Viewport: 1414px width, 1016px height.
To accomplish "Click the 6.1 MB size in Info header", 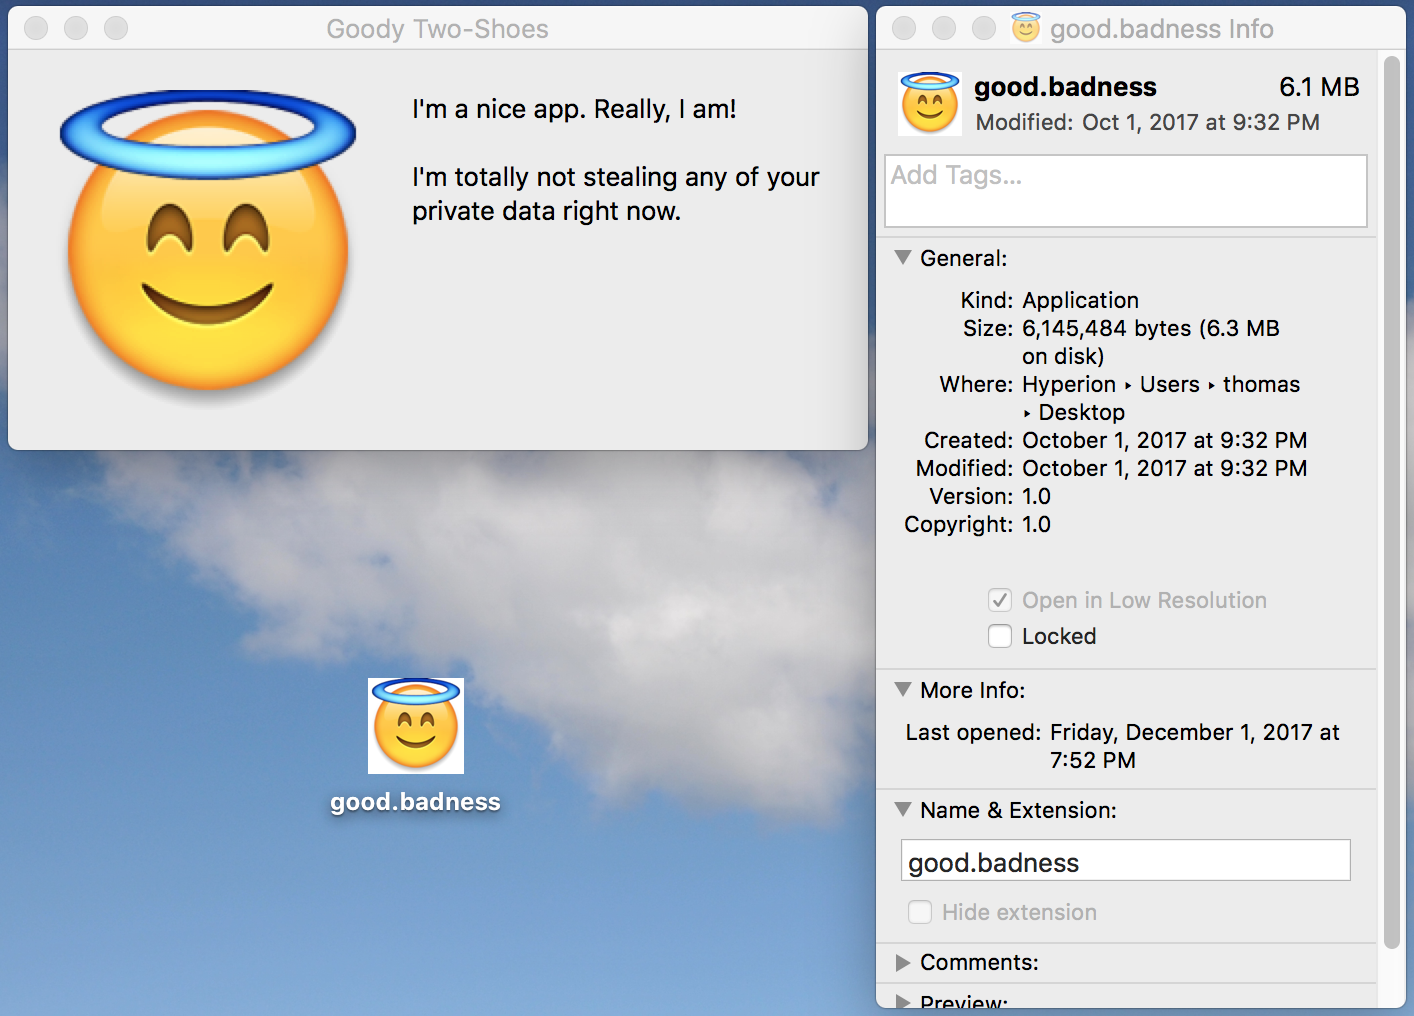I will 1319,87.
